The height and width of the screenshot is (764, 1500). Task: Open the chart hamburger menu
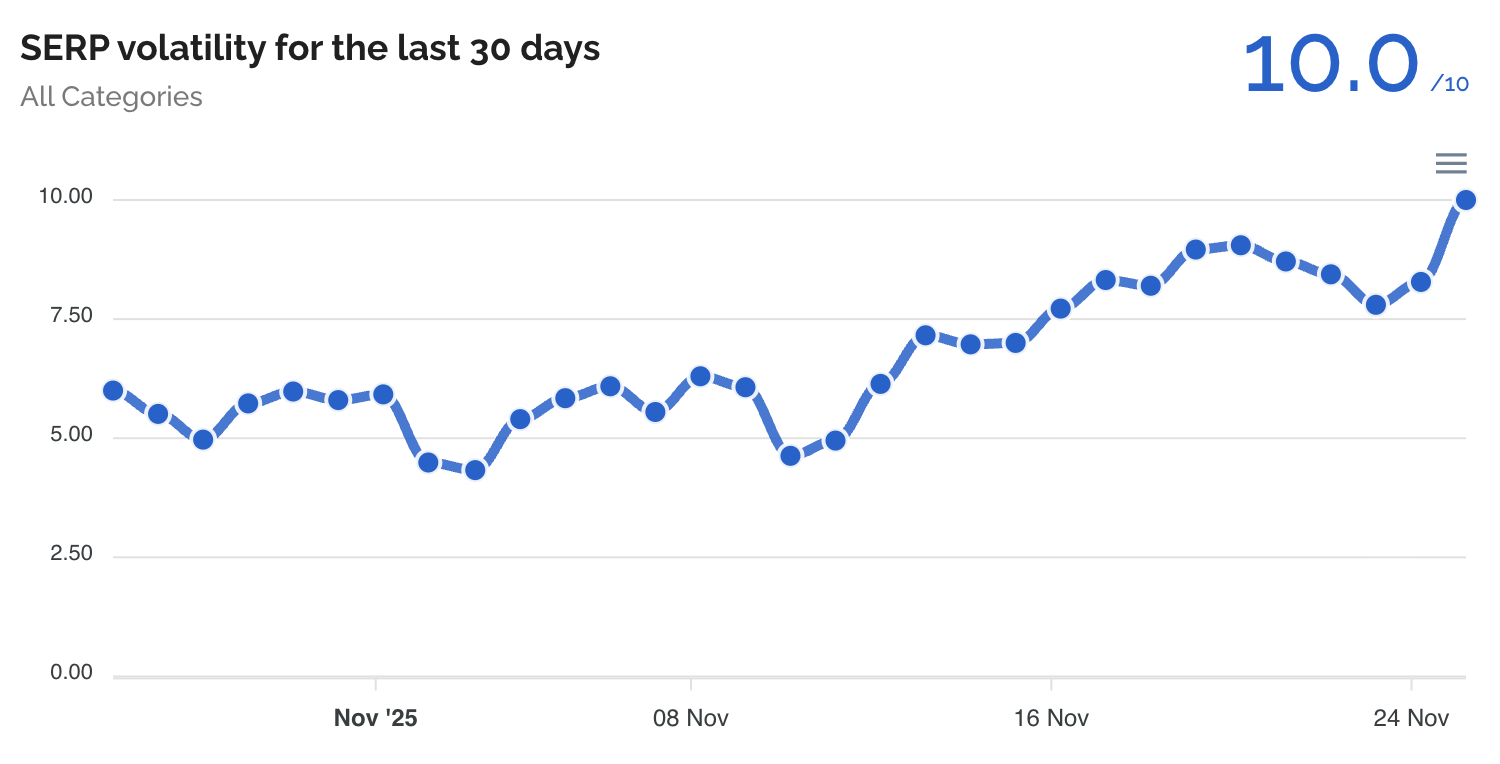[1451, 163]
